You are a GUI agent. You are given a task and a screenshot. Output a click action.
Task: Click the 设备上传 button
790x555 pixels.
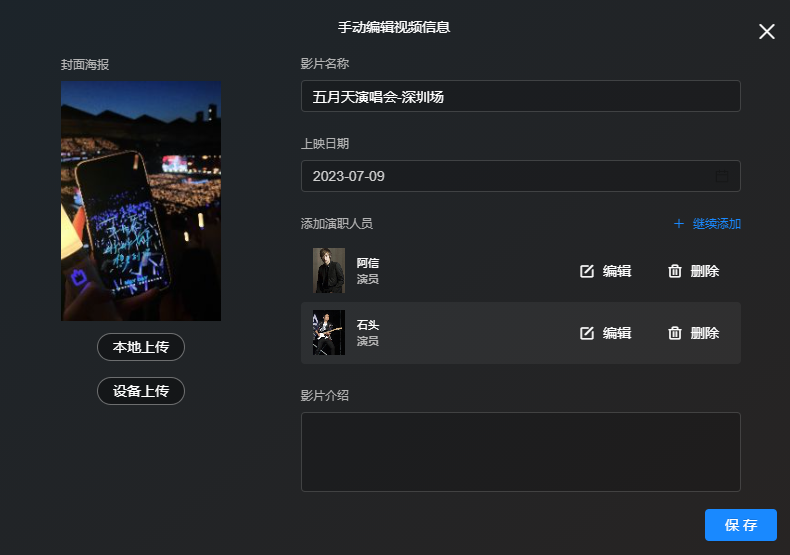pyautogui.click(x=141, y=391)
